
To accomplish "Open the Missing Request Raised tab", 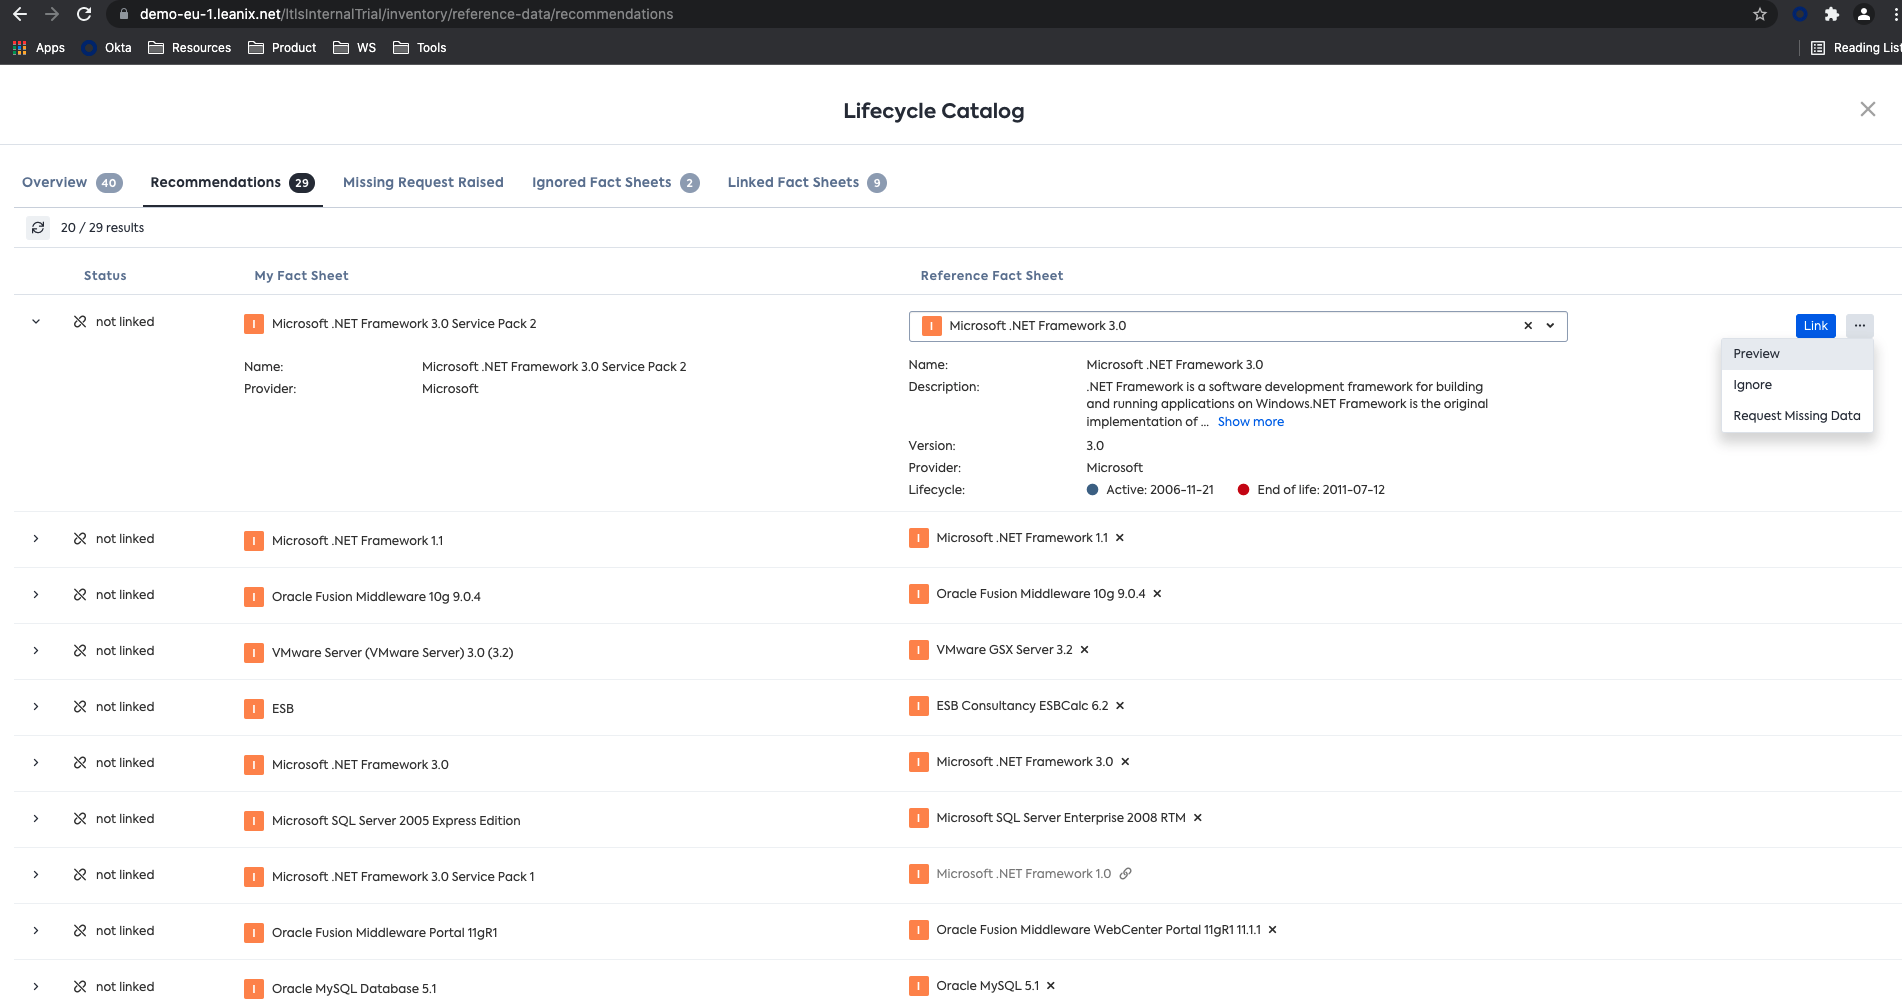I will [423, 182].
